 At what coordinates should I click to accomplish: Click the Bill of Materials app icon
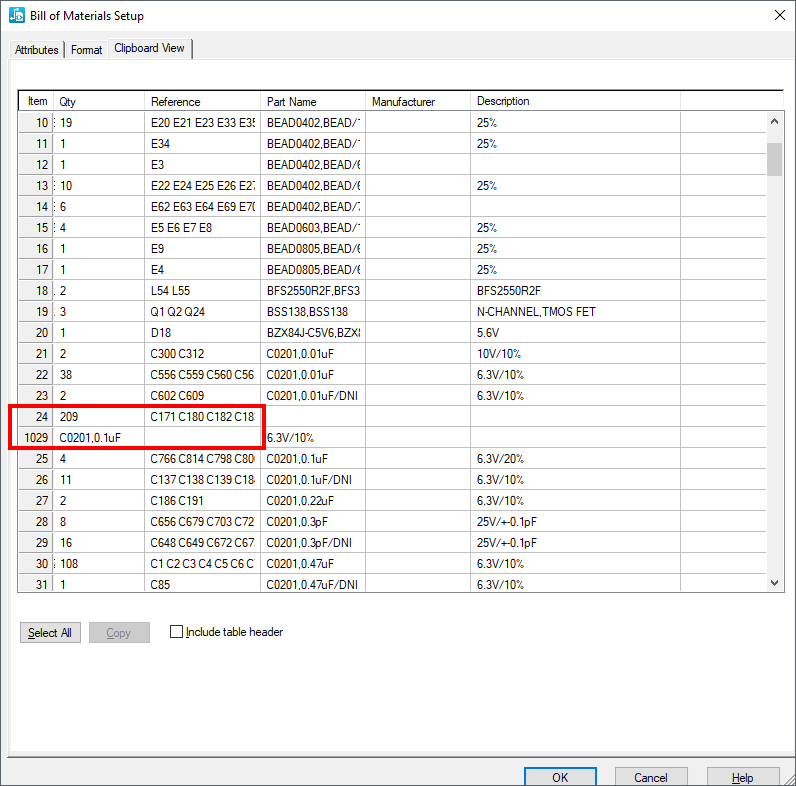point(17,15)
